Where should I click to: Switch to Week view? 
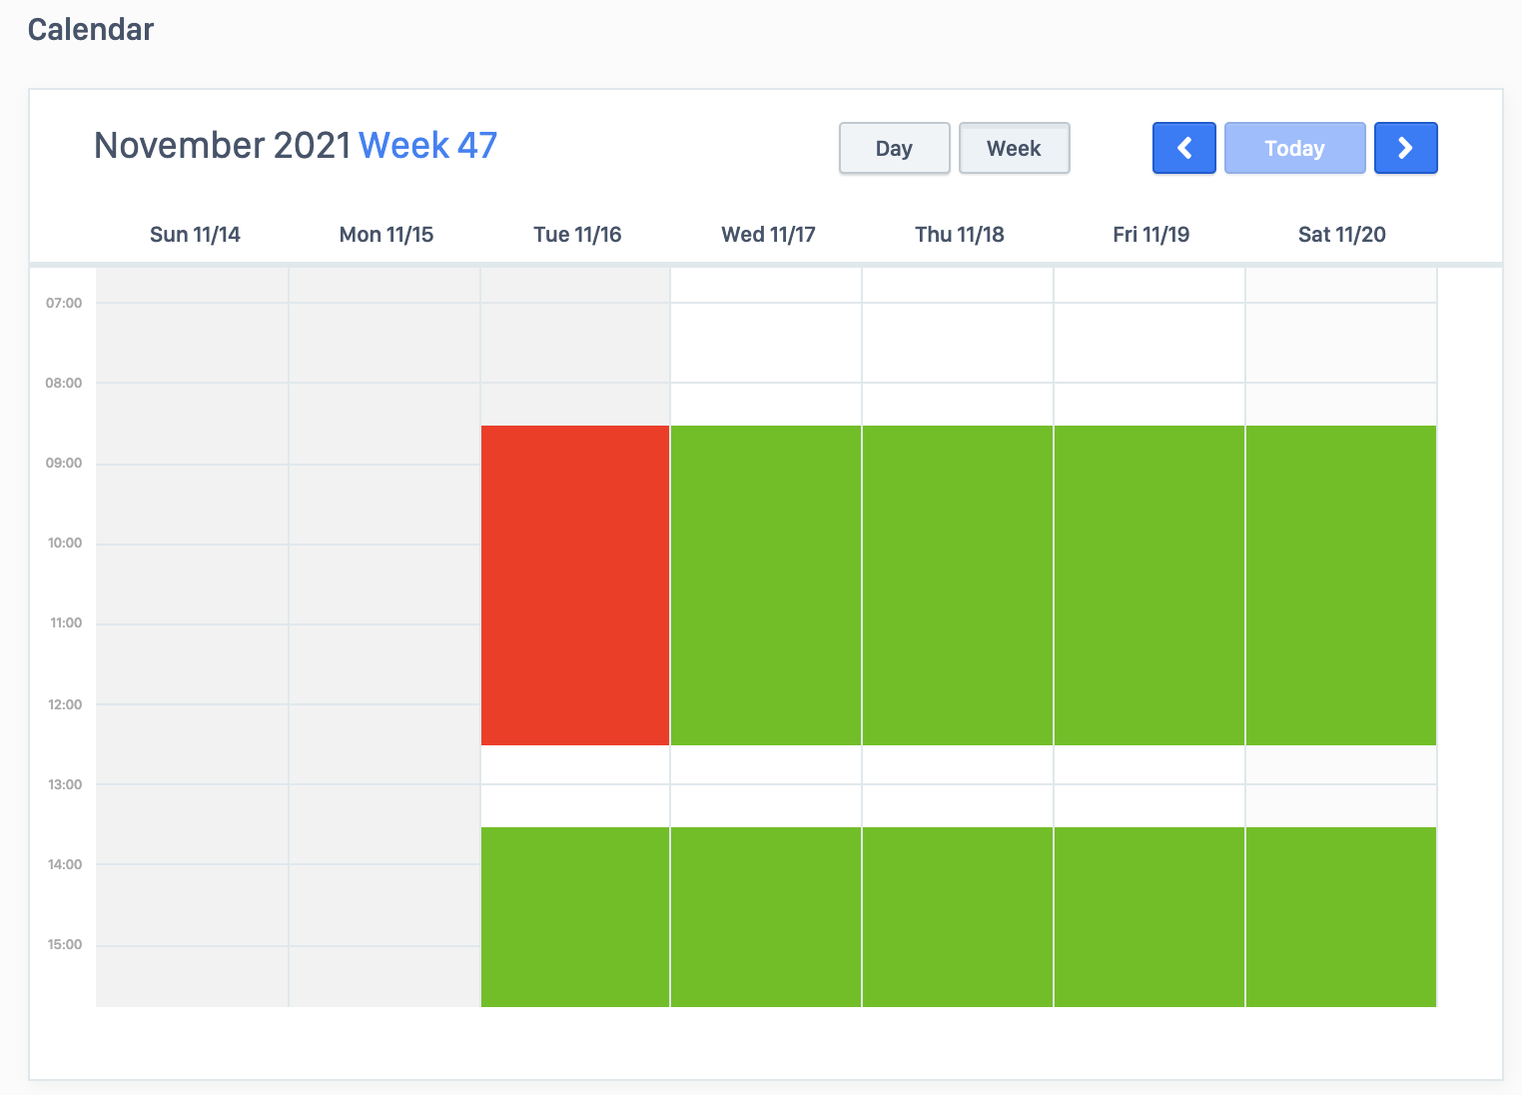point(1014,148)
